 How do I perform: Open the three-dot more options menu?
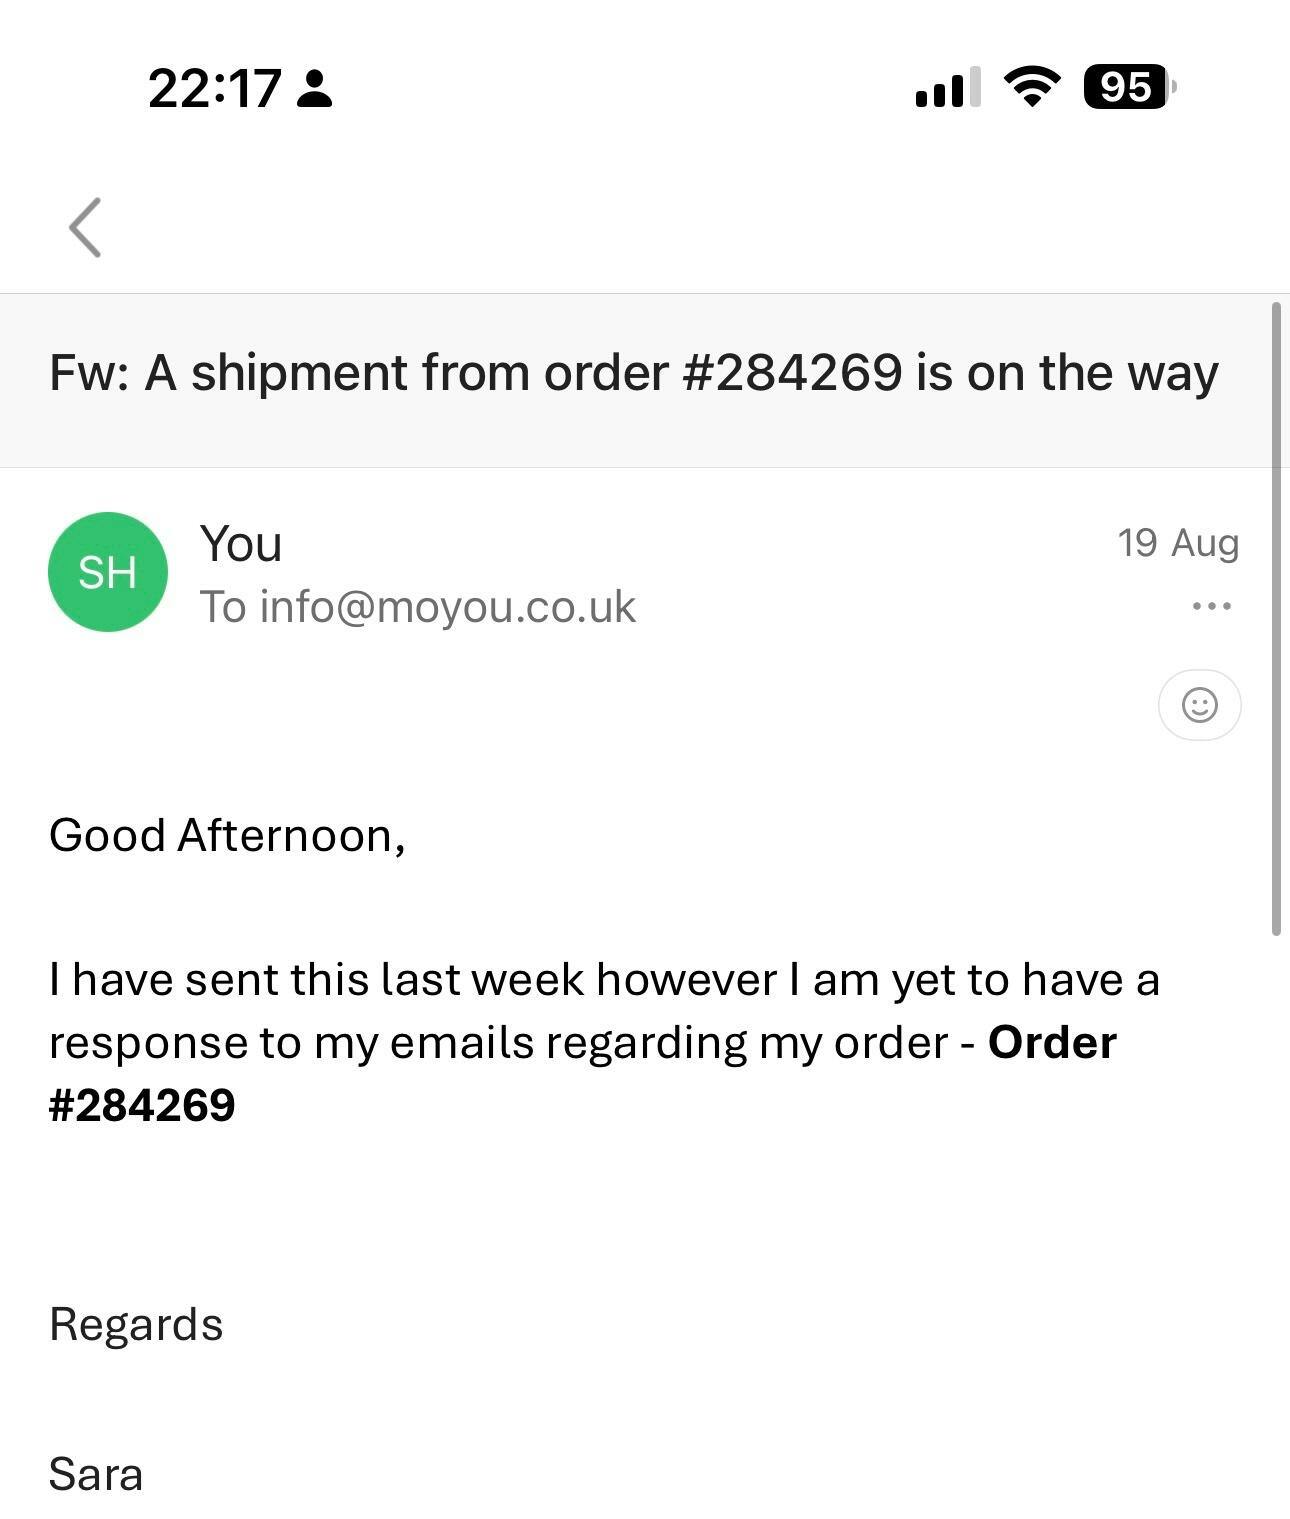[1211, 606]
